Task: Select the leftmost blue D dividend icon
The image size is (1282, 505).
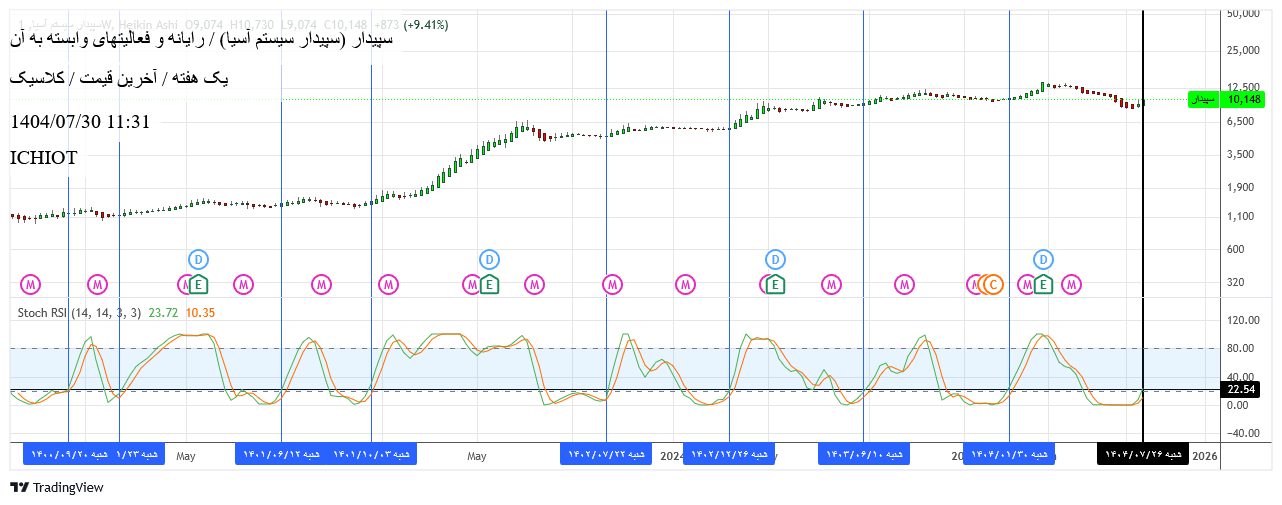Action: (198, 260)
